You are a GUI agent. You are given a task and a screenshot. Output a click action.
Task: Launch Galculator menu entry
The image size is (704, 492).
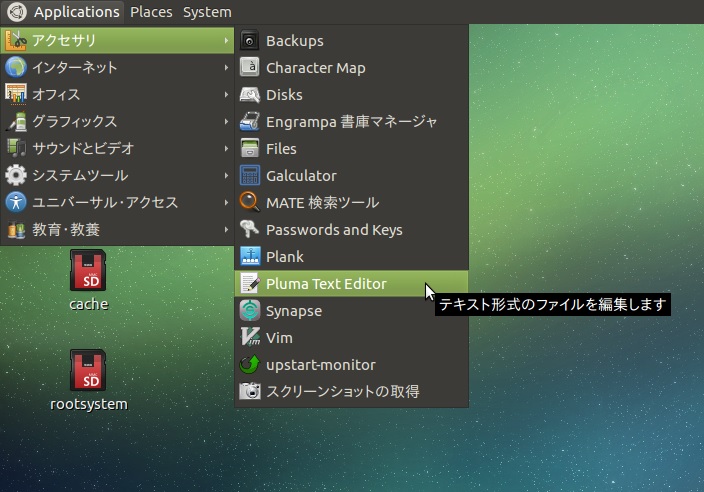point(352,176)
